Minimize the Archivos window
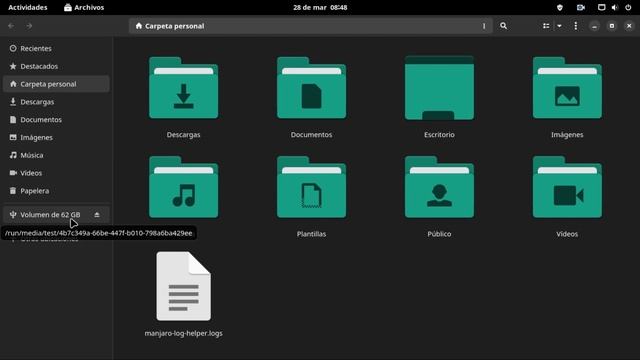The height and width of the screenshot is (360, 640). [x=594, y=26]
